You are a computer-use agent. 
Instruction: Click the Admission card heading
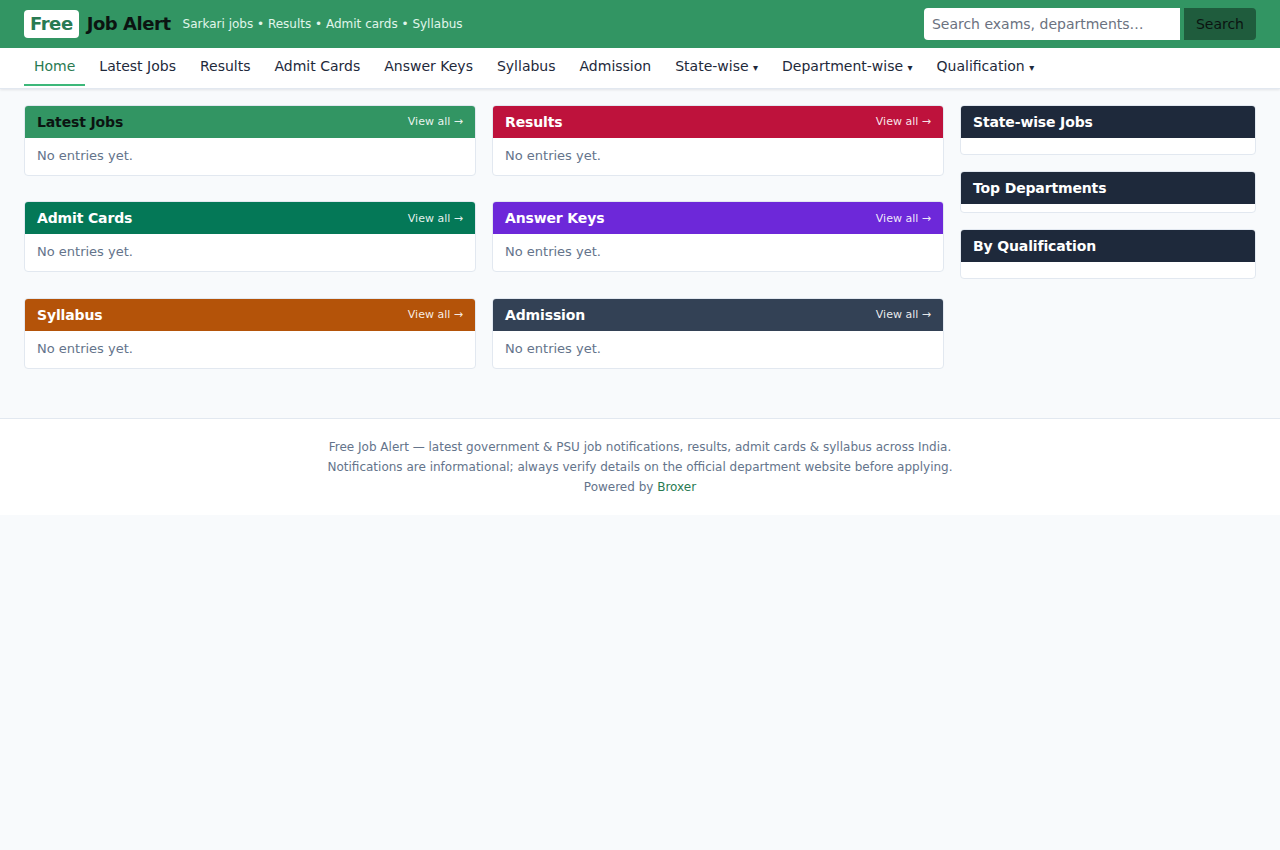click(545, 315)
